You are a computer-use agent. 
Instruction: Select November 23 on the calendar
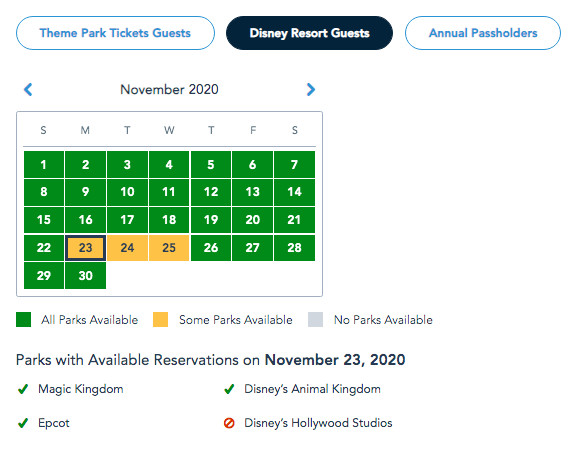86,248
